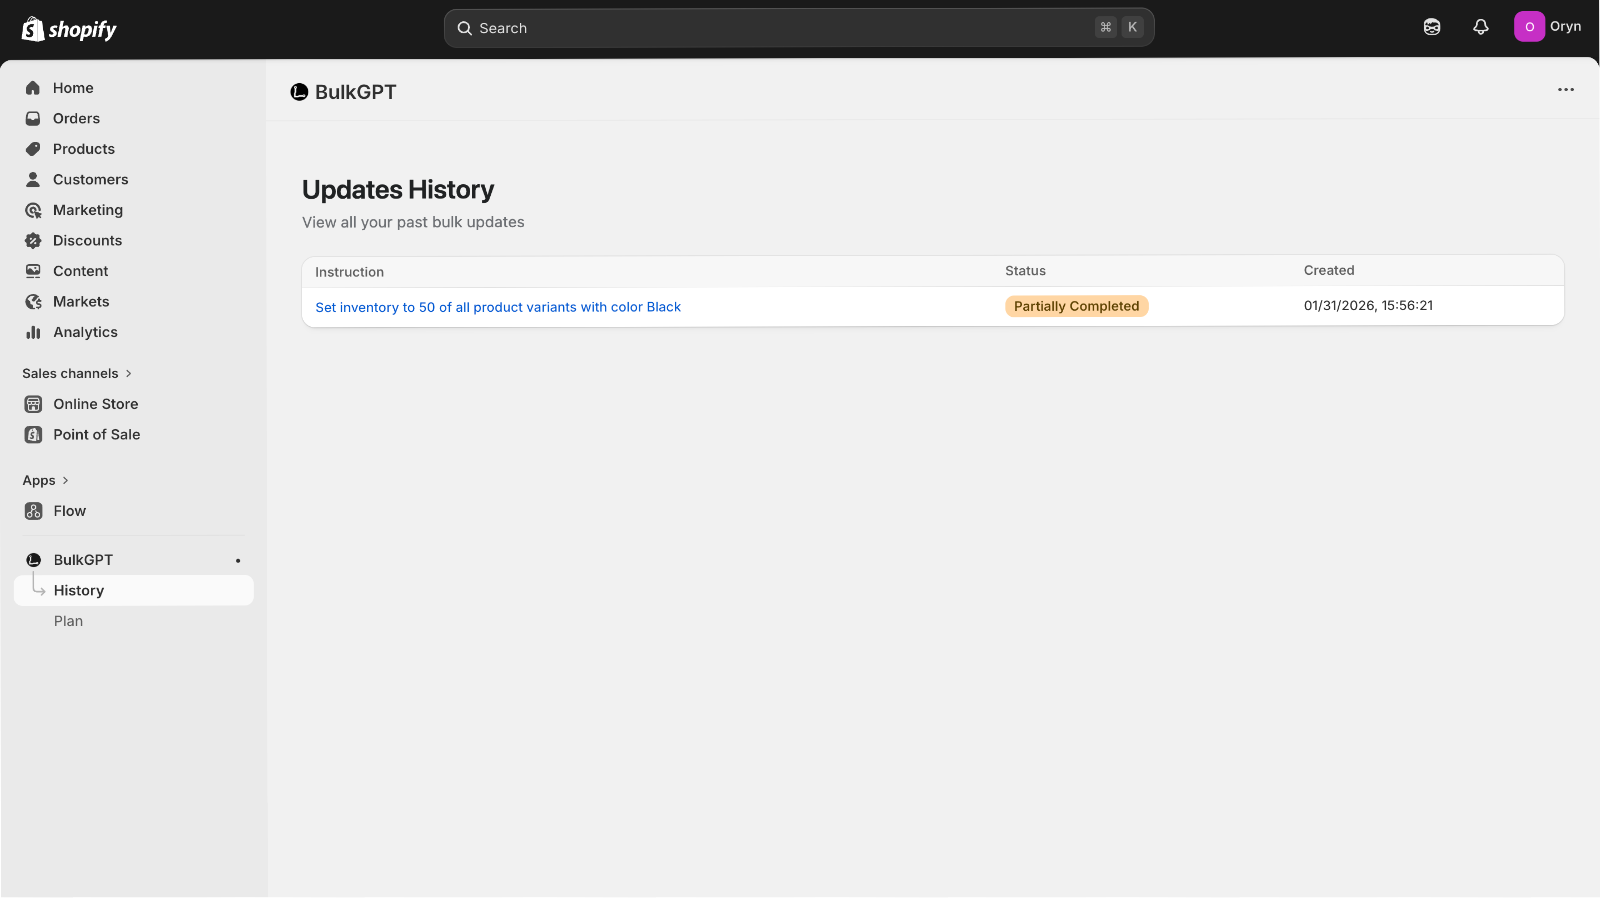Viewport: 1600px width, 900px height.
Task: Go to the Plan page
Action: pos(68,621)
